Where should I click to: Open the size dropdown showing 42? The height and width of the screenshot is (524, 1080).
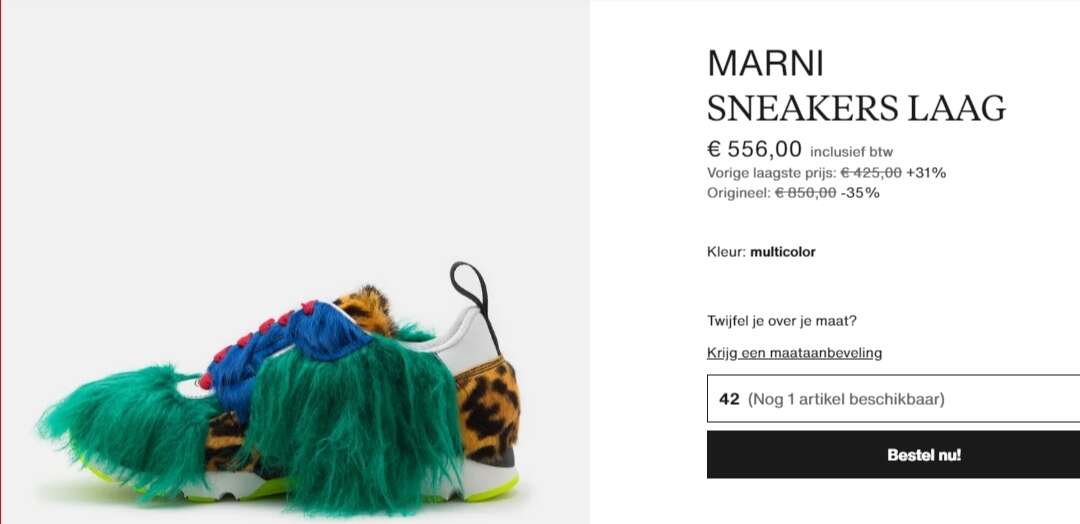coord(893,399)
